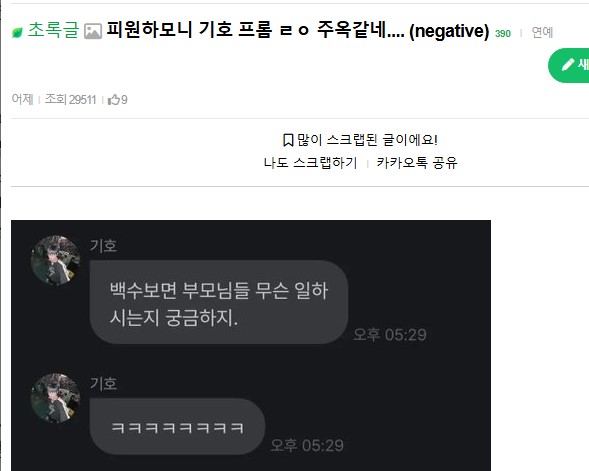Viewport: 589px width, 471px height.
Task: Click the view count 조회 29511
Action: (71, 100)
